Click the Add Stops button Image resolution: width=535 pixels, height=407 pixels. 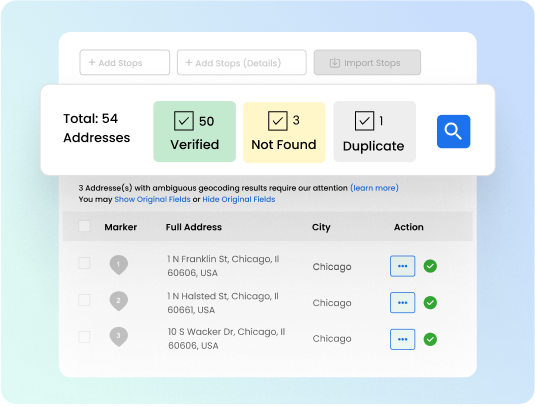[125, 62]
